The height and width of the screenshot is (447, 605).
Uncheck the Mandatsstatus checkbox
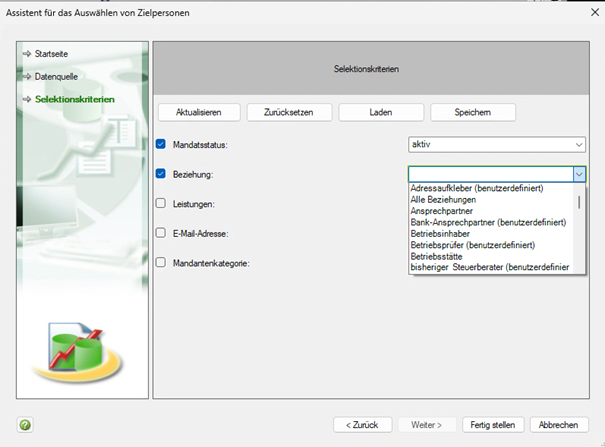[x=161, y=145]
